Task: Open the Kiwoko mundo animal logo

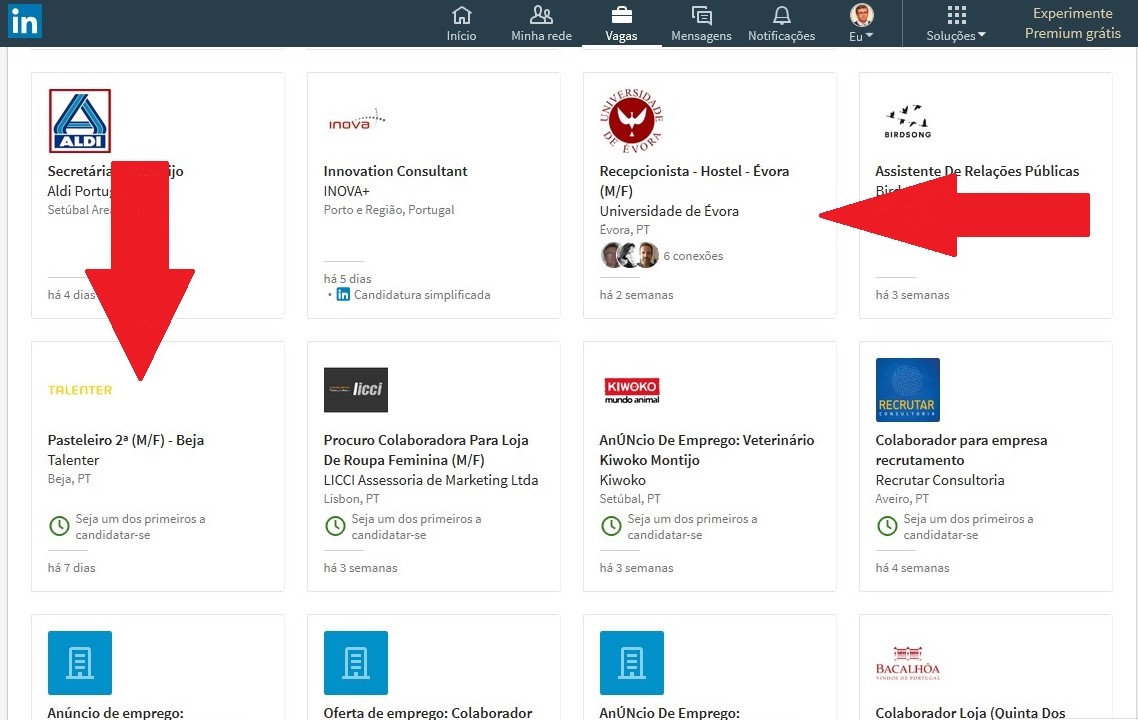Action: pyautogui.click(x=632, y=390)
